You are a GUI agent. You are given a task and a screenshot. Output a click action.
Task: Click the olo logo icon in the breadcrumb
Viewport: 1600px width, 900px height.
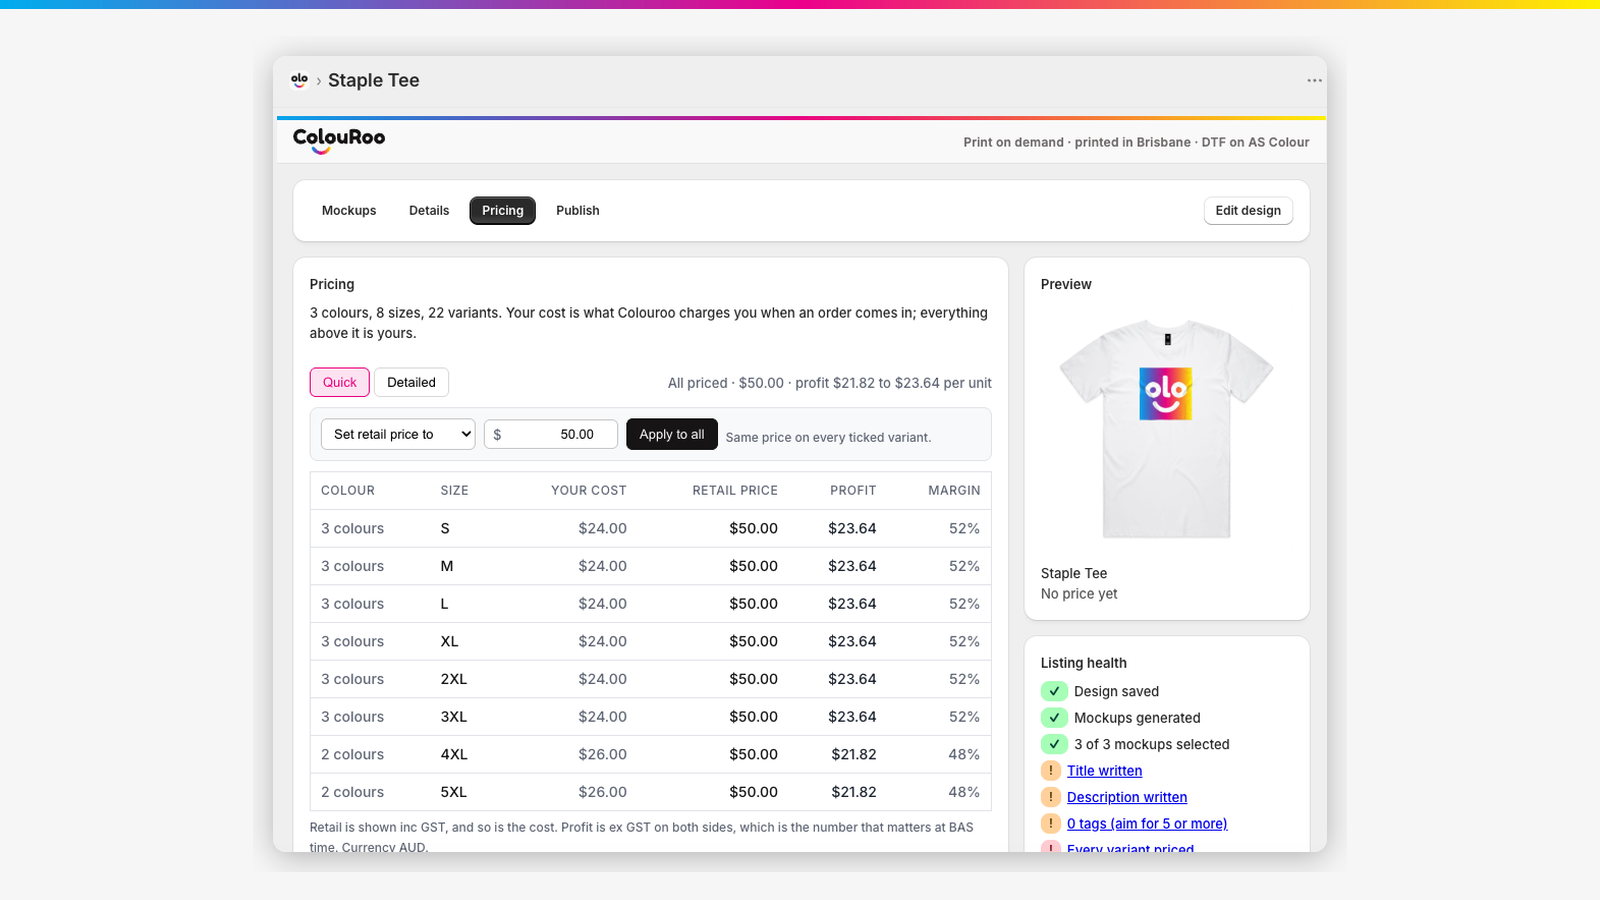pos(299,80)
